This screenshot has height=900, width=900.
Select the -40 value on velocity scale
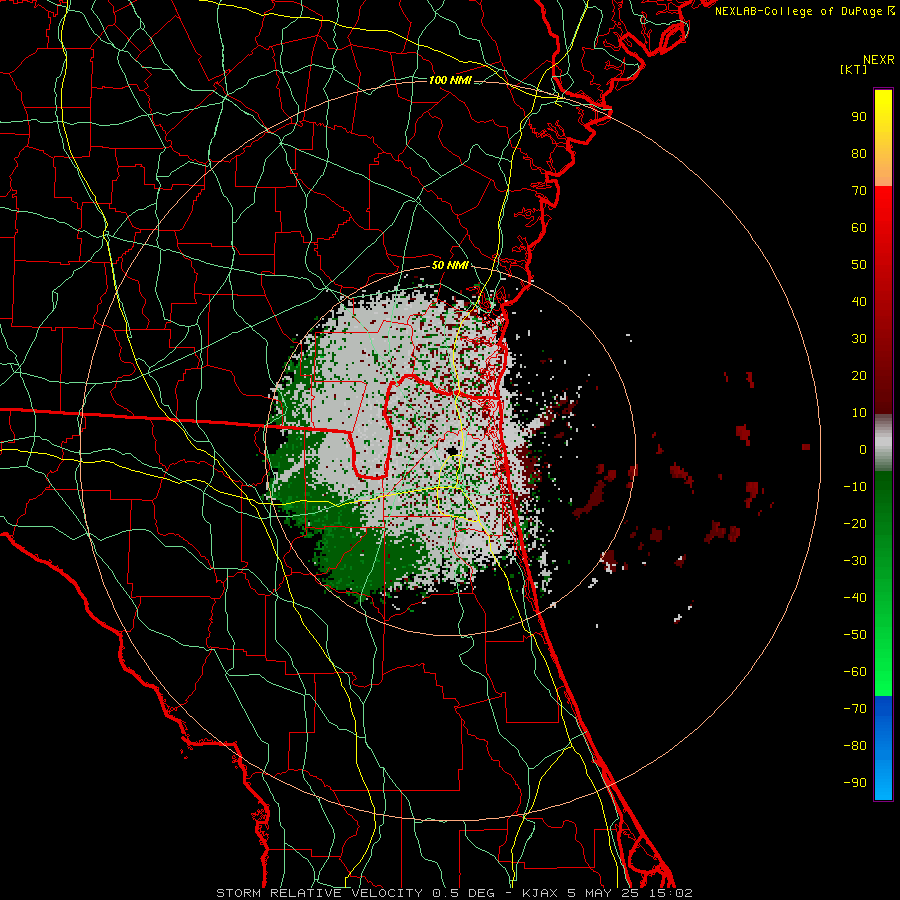click(855, 598)
